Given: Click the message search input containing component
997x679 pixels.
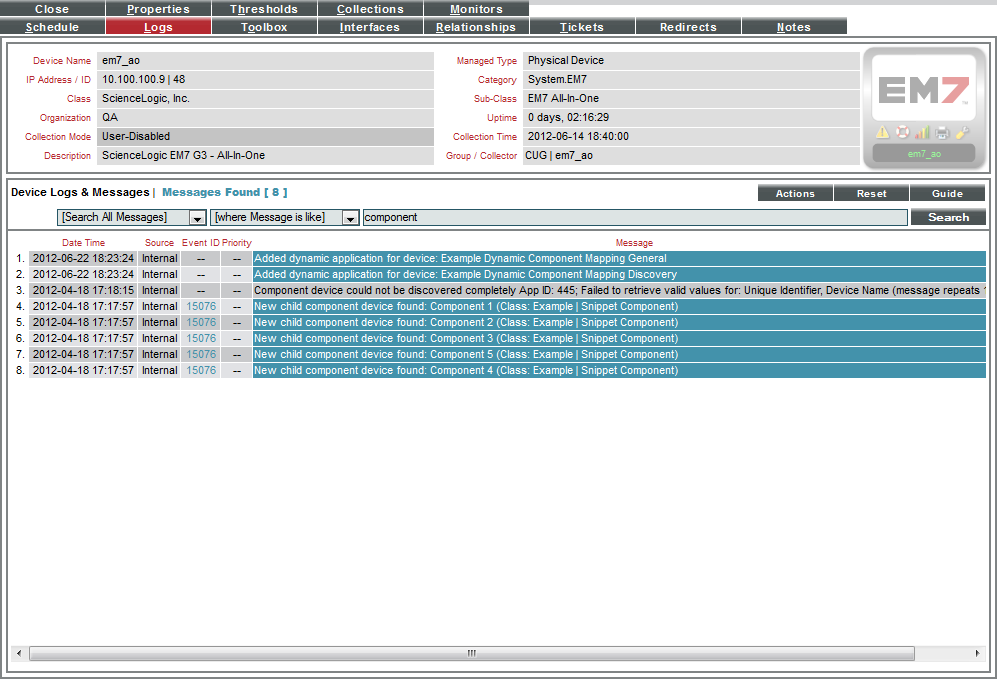Looking at the screenshot, I should pos(630,217).
